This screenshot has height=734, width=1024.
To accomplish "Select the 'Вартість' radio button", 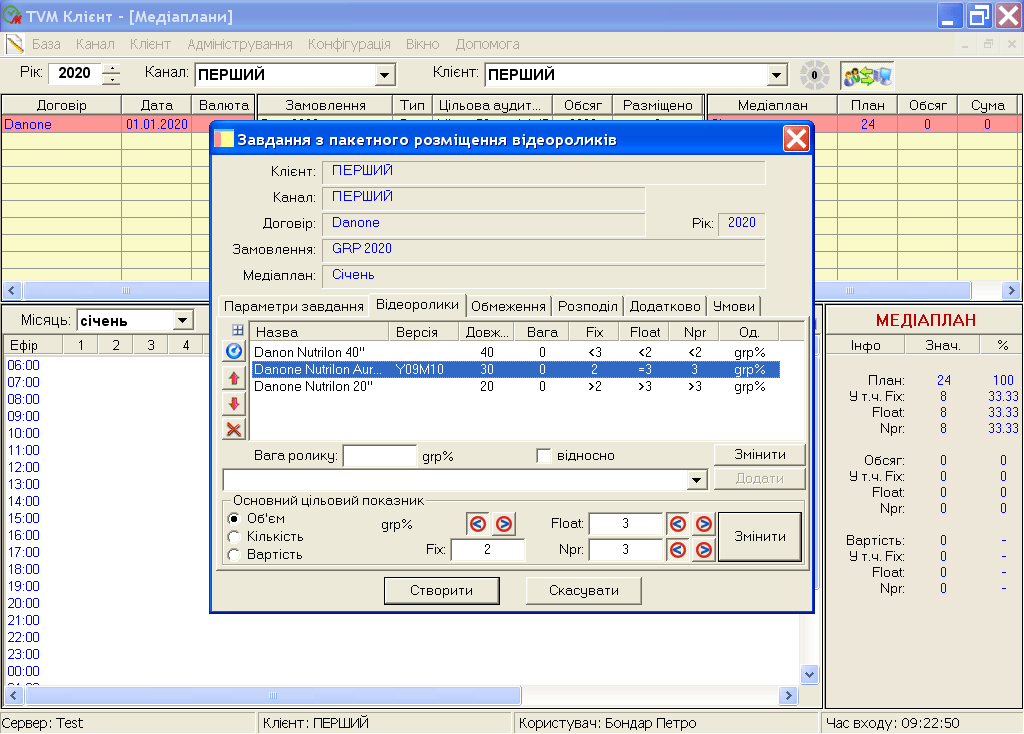I will [x=234, y=555].
